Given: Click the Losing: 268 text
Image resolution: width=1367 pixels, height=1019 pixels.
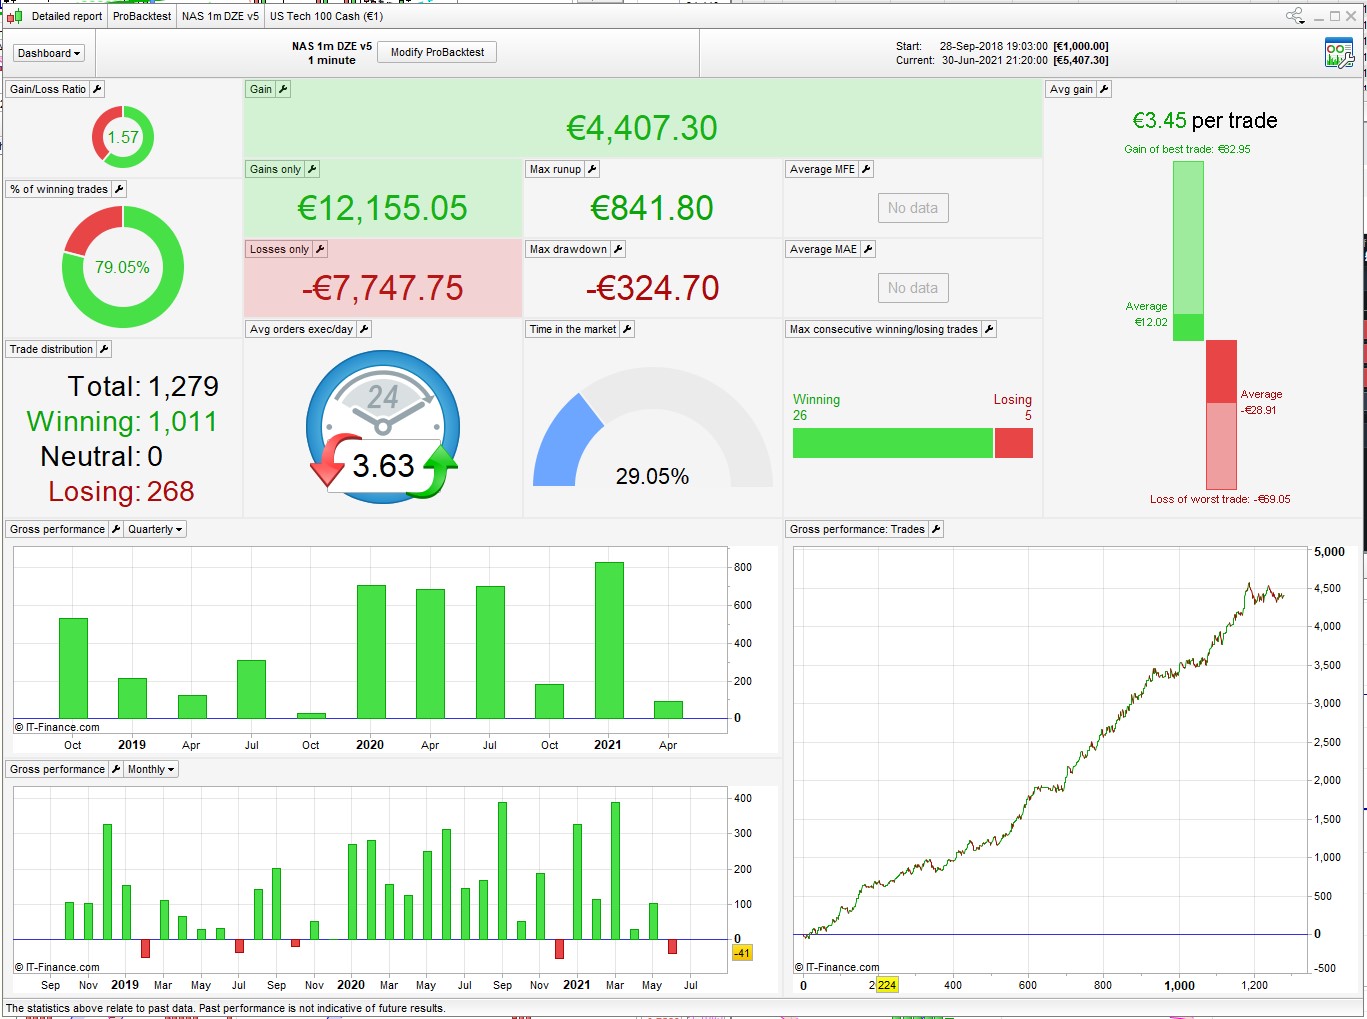Looking at the screenshot, I should click(x=122, y=492).
